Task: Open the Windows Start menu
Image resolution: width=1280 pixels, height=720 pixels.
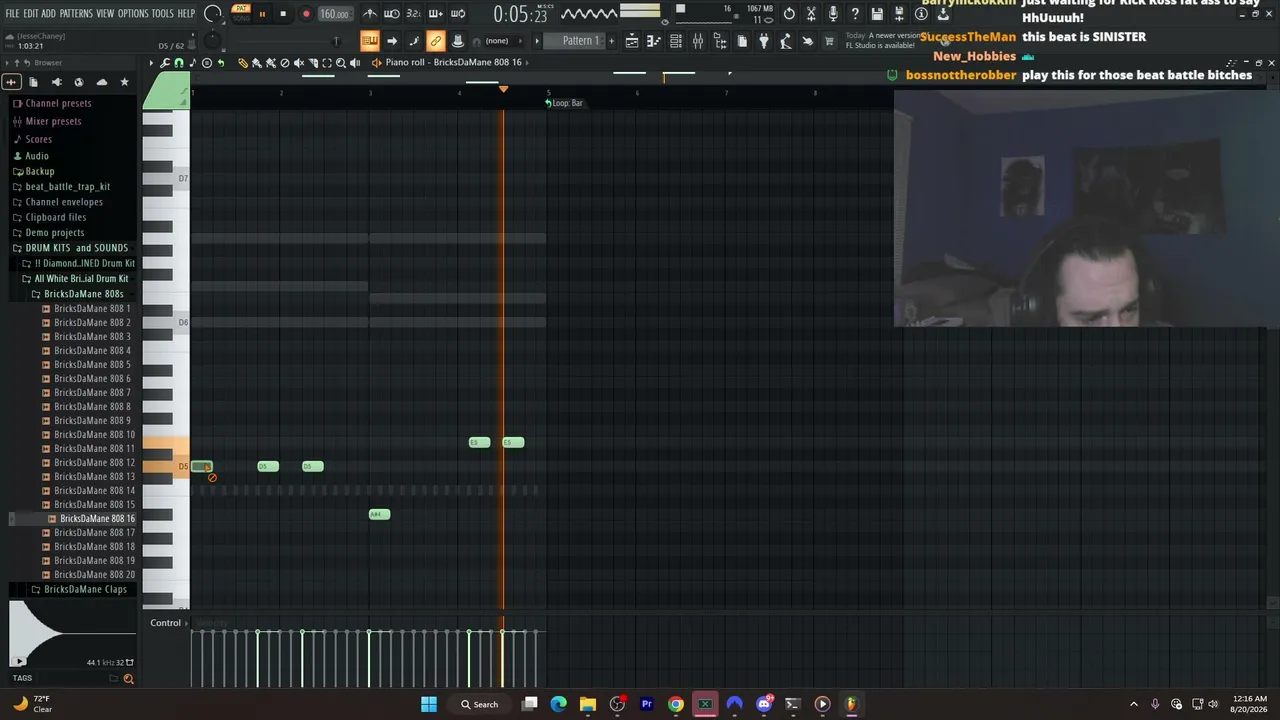Action: [429, 704]
